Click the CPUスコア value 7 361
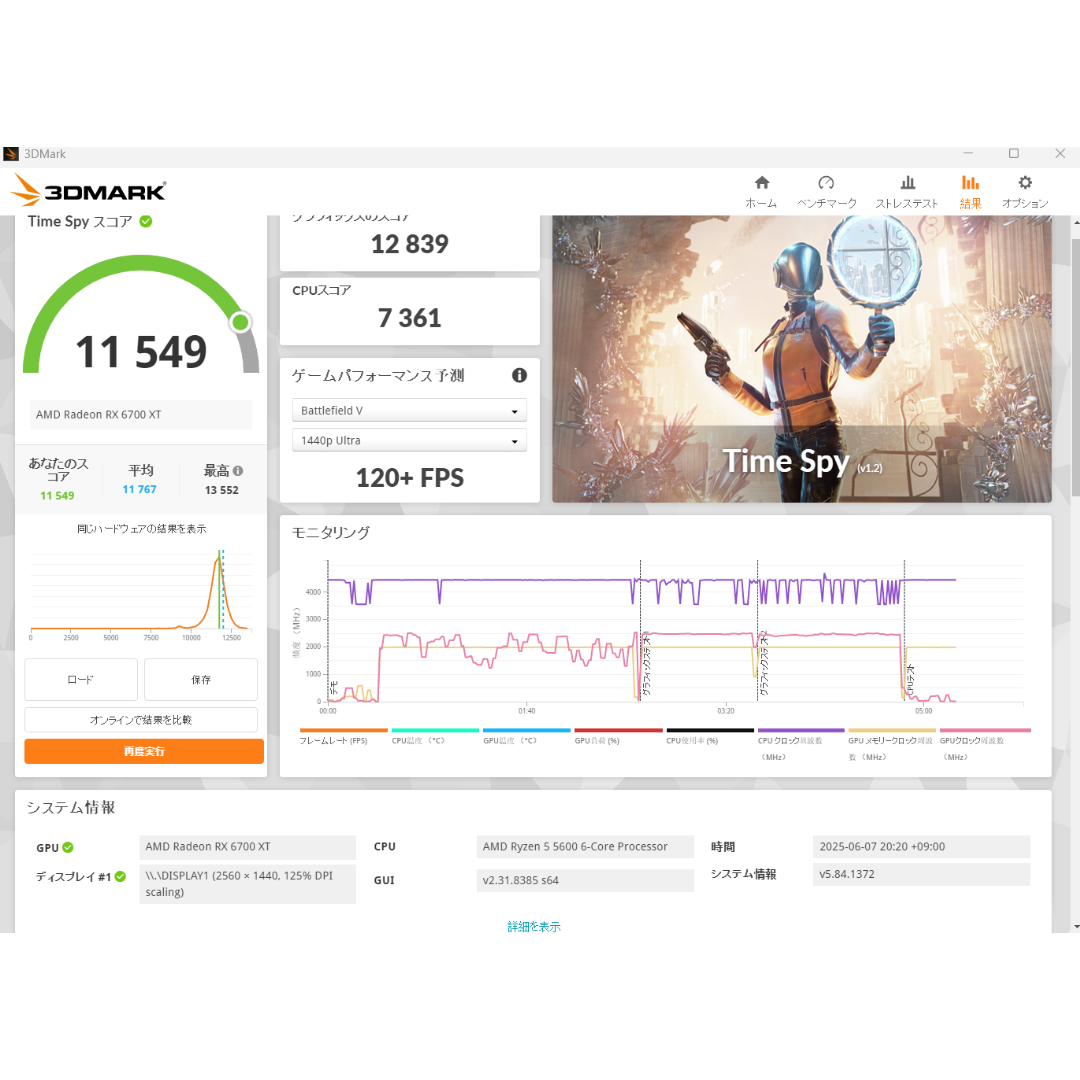The height and width of the screenshot is (1080, 1080). (409, 318)
